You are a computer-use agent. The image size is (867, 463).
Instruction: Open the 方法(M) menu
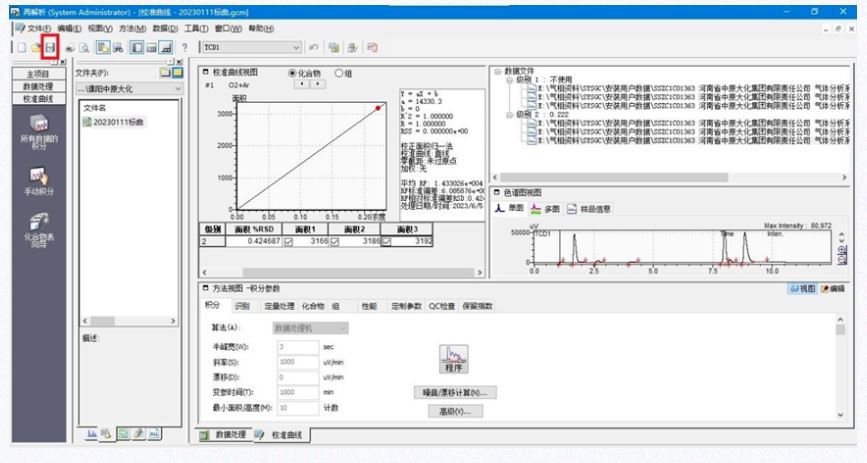[x=135, y=28]
